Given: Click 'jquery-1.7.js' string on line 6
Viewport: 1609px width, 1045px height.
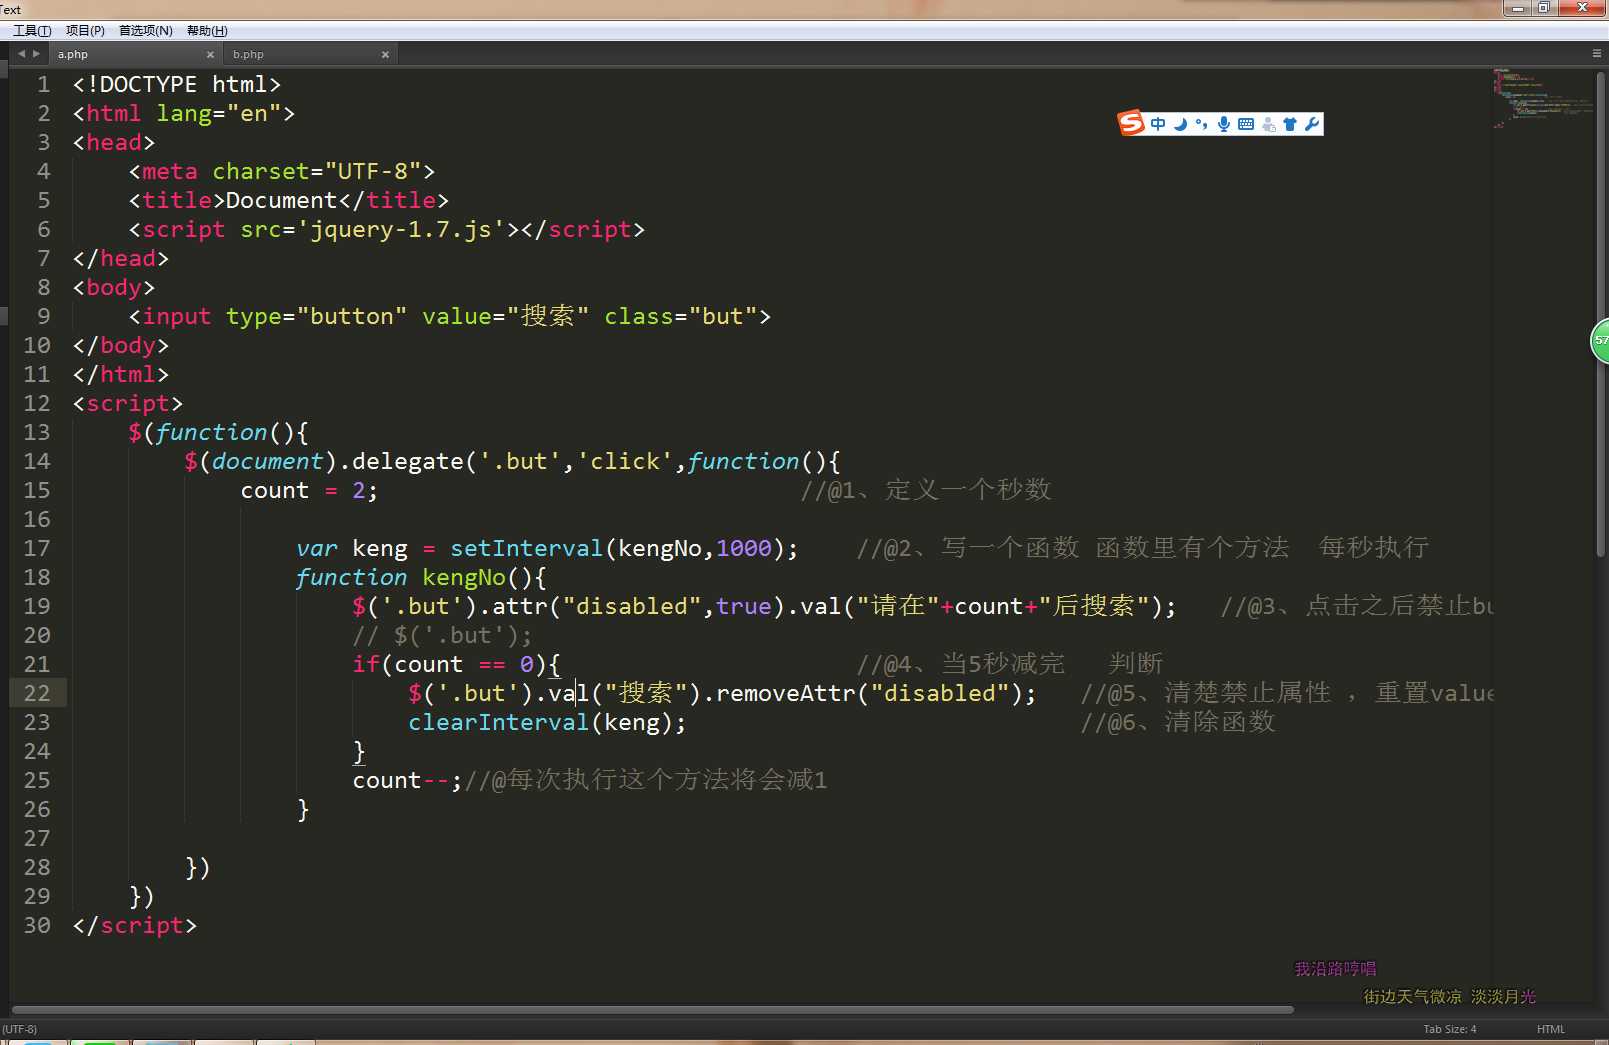Looking at the screenshot, I should tap(407, 229).
